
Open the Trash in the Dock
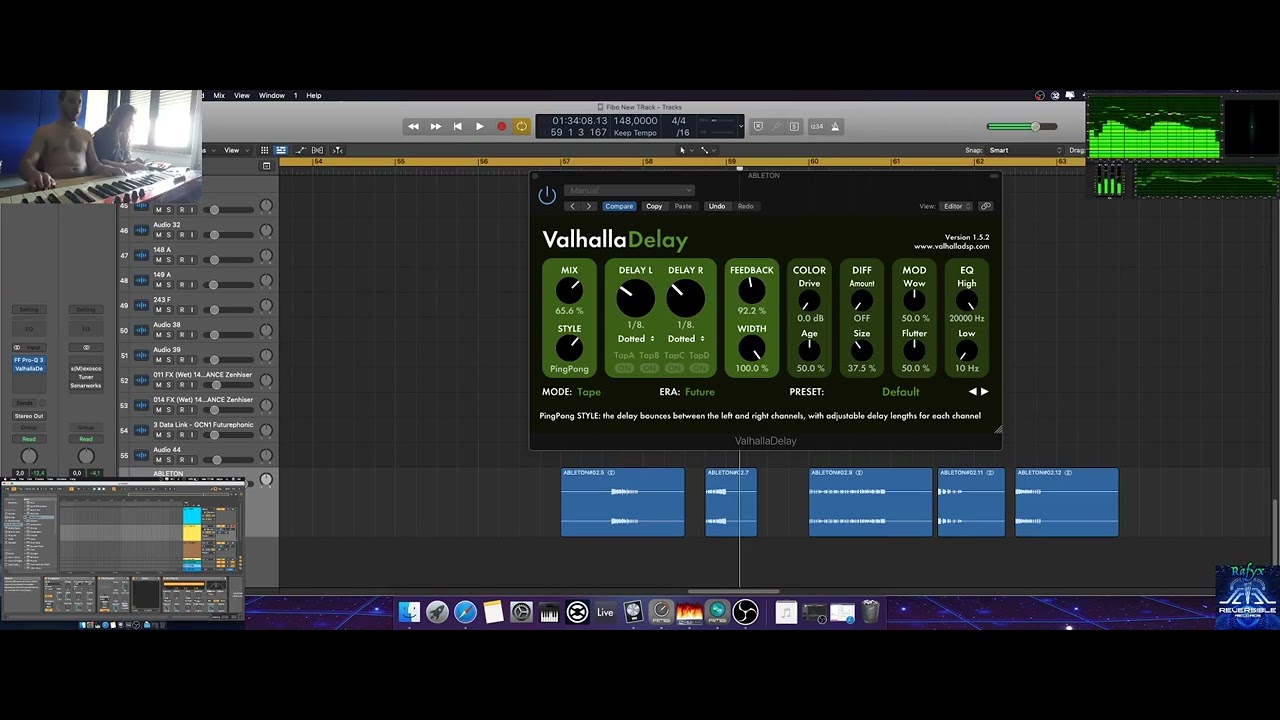[x=870, y=612]
